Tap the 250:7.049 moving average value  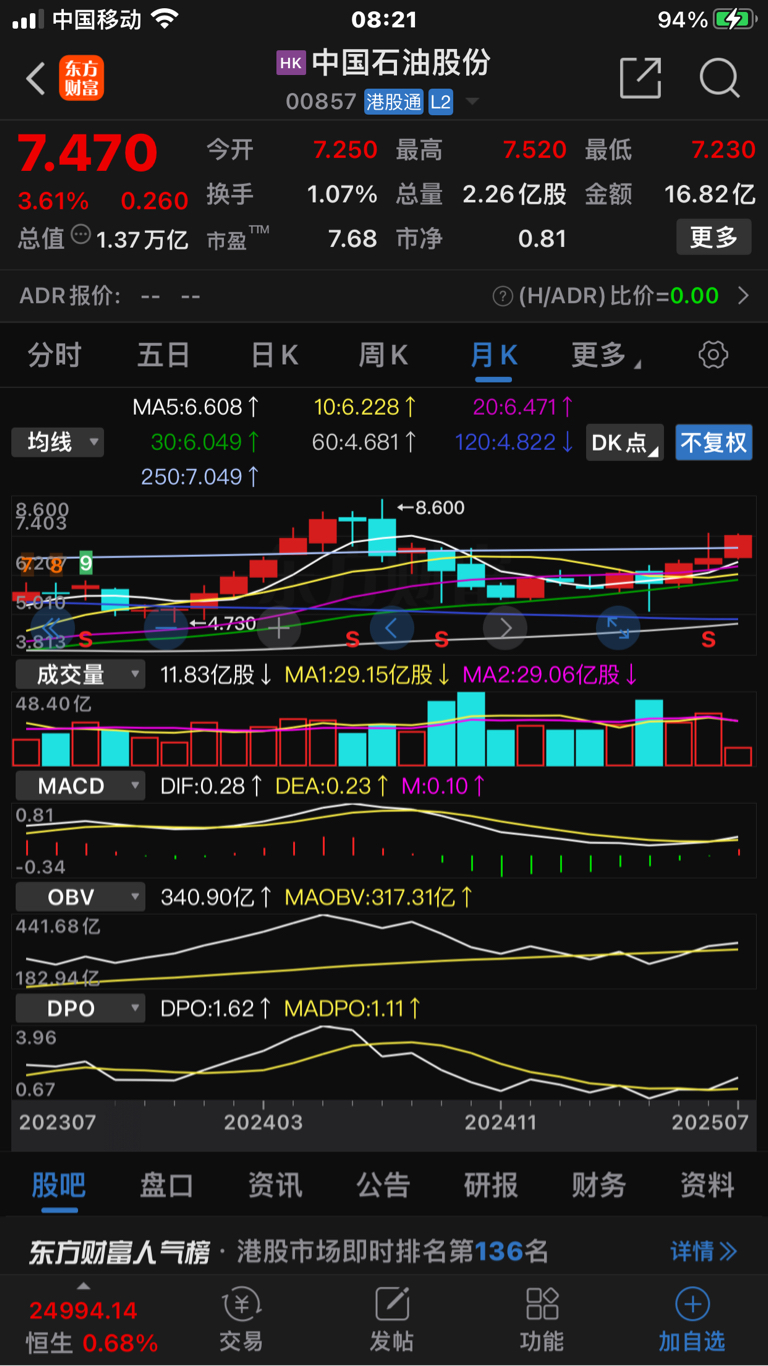pos(200,477)
